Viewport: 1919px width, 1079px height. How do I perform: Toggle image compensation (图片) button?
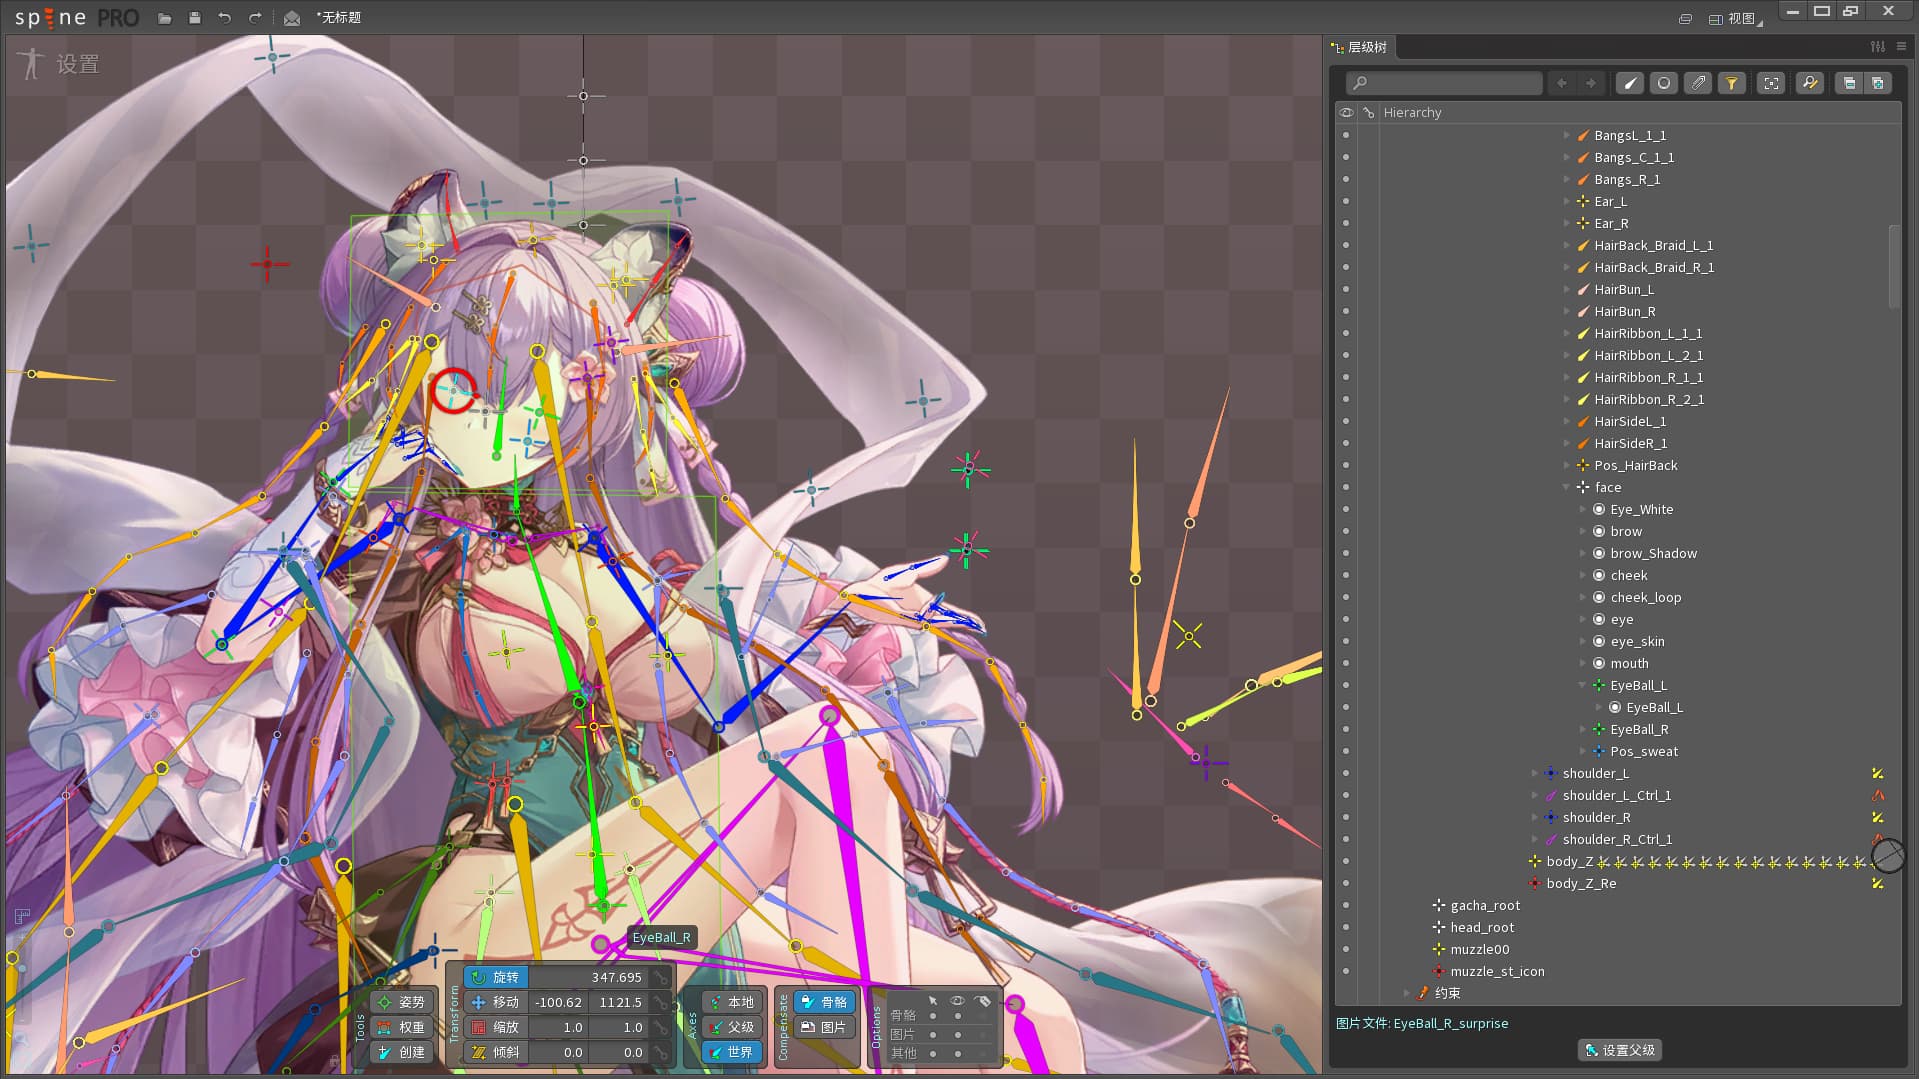click(x=825, y=1027)
